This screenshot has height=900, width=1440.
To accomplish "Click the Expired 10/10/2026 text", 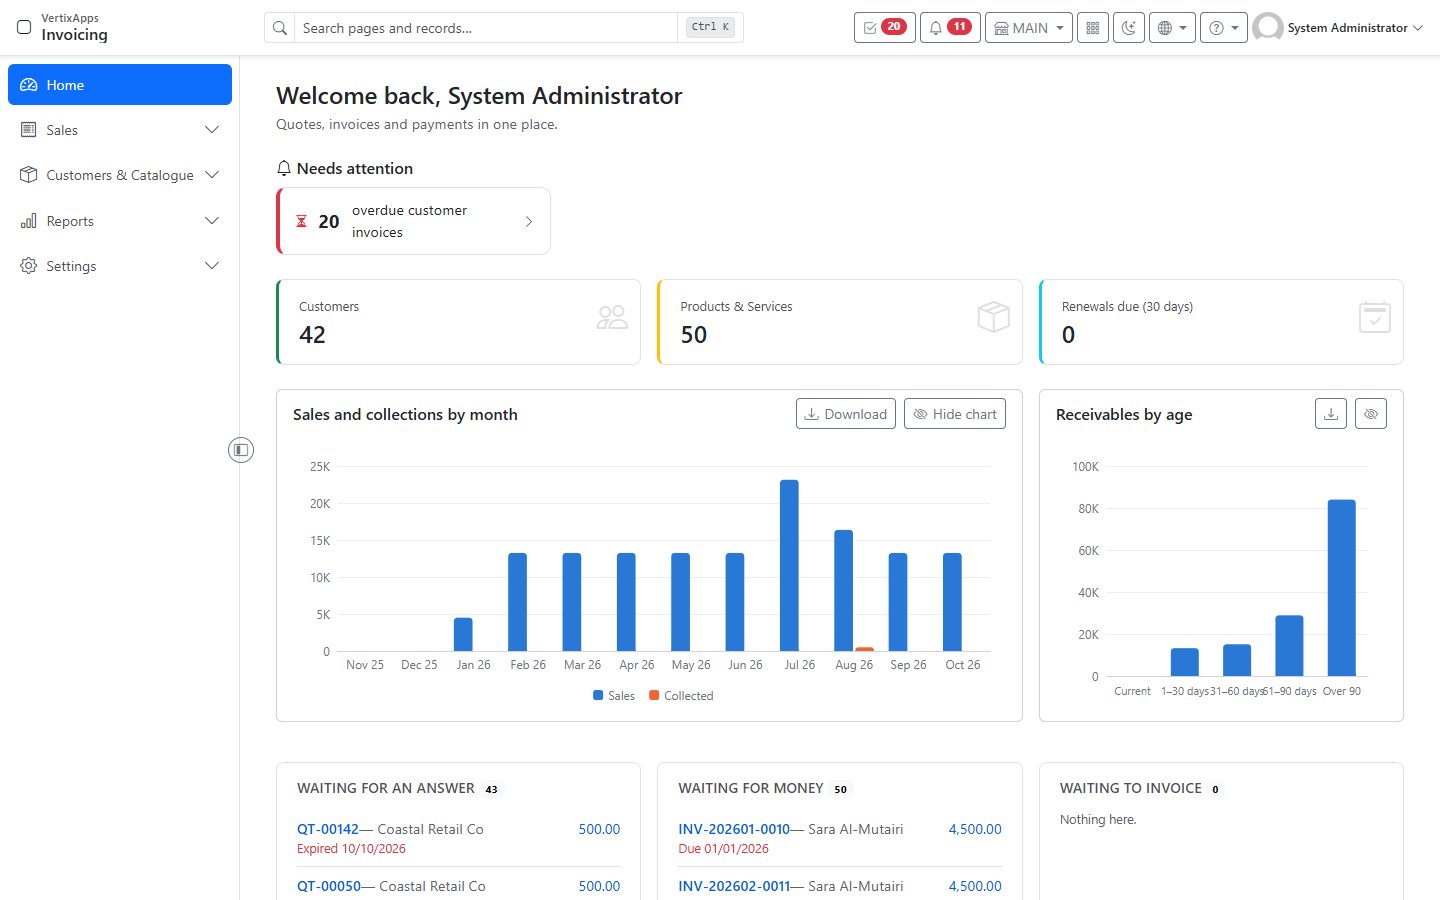I will (x=351, y=849).
